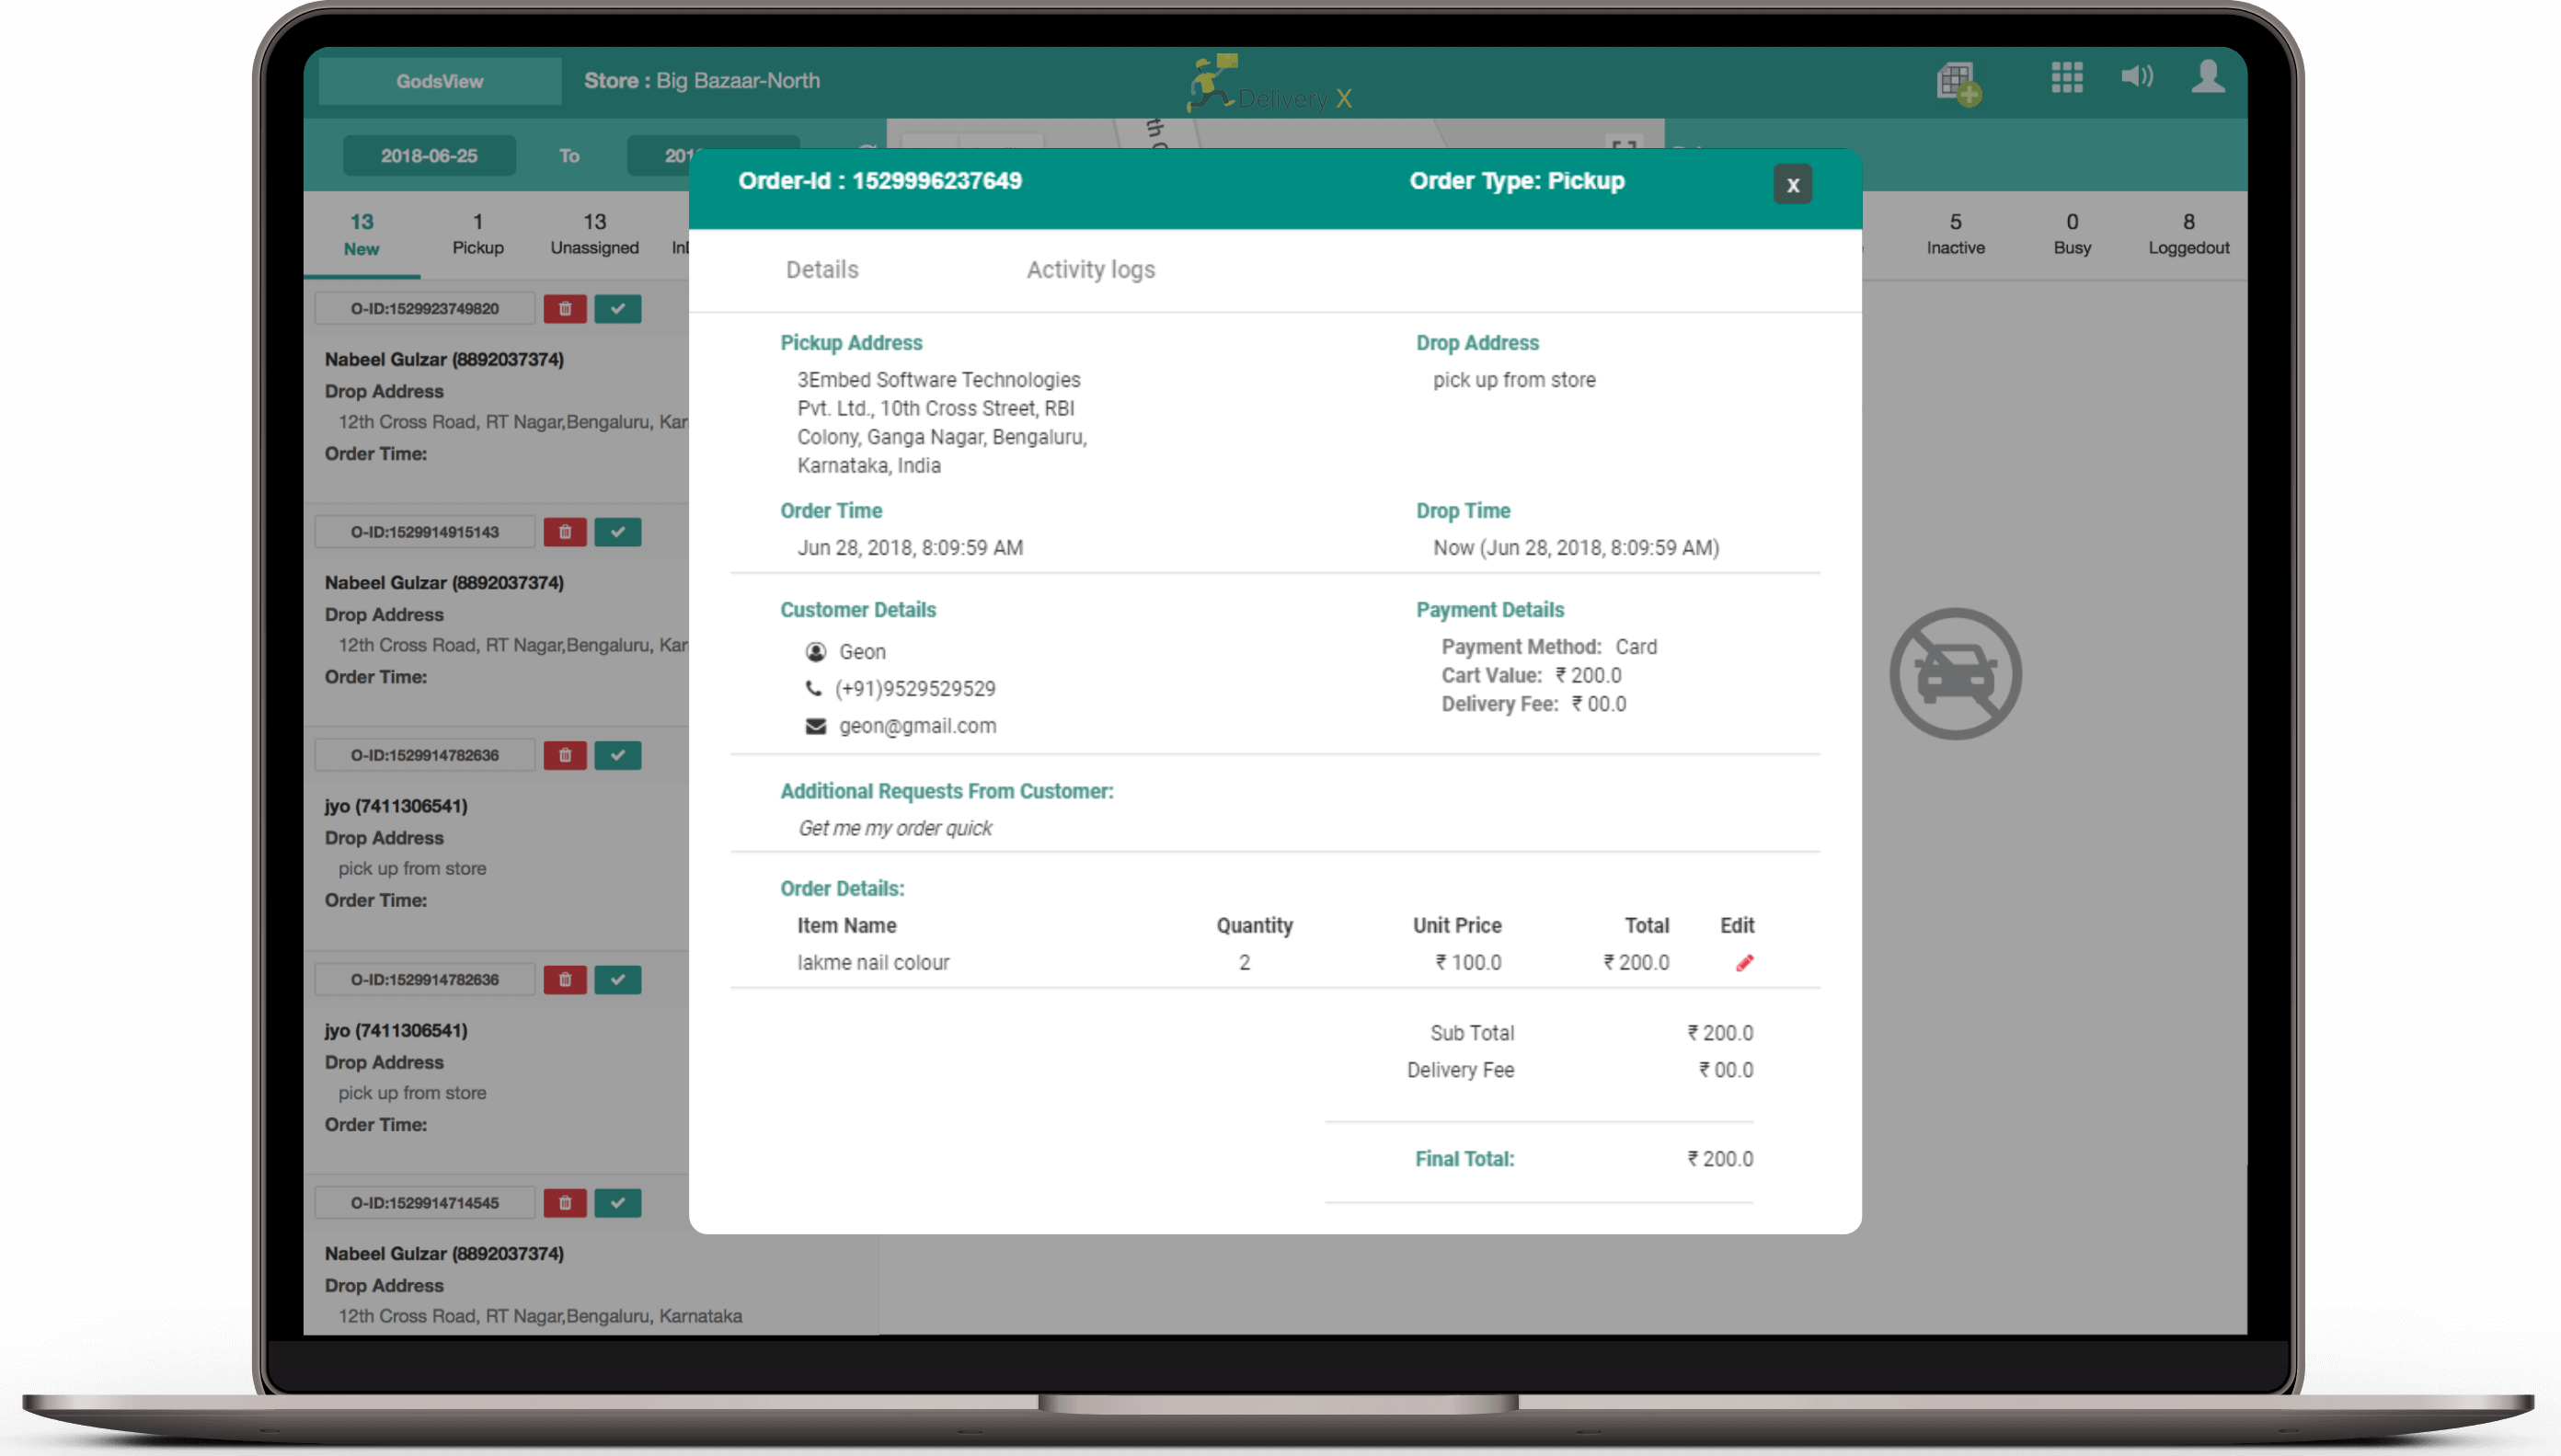This screenshot has width=2561, height=1456.
Task: Click item name lakme nail colour
Action: [x=872, y=962]
